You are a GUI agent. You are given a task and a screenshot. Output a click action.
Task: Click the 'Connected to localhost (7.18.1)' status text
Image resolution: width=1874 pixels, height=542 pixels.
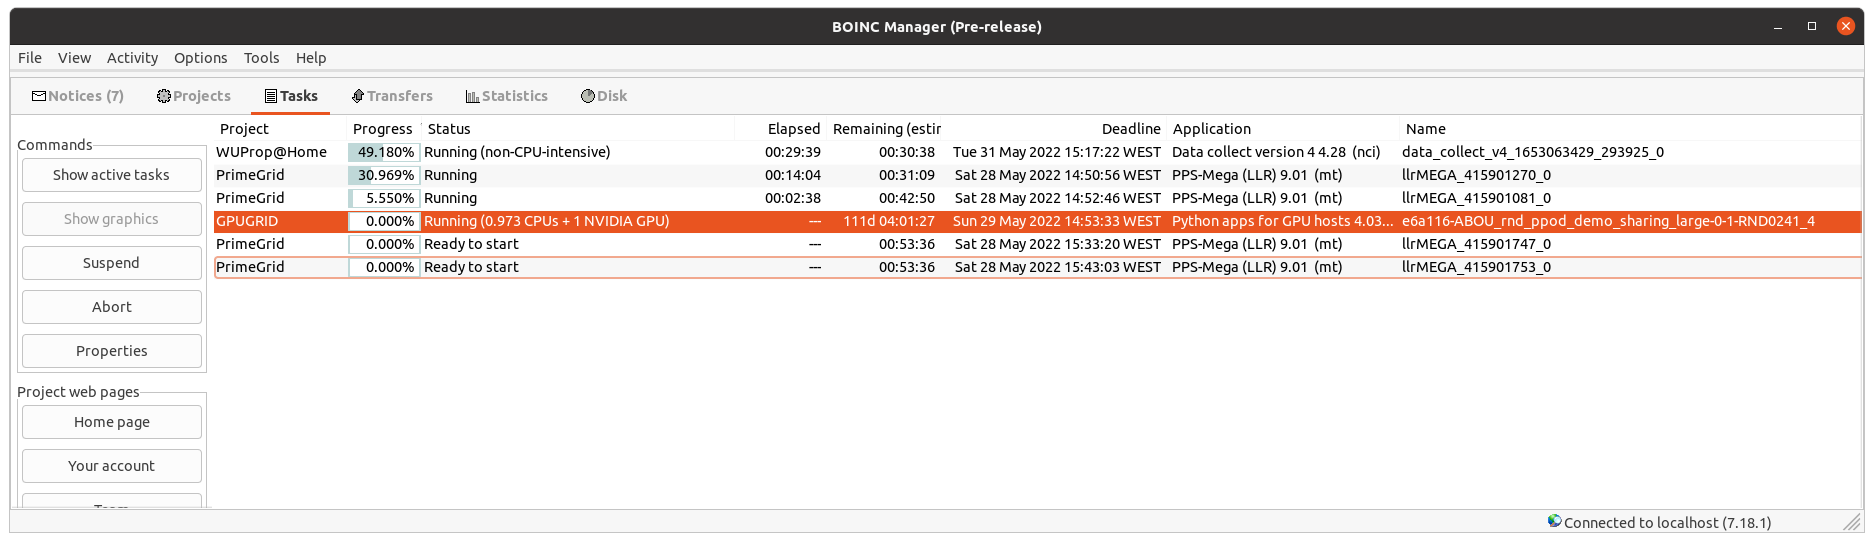coord(1667,522)
